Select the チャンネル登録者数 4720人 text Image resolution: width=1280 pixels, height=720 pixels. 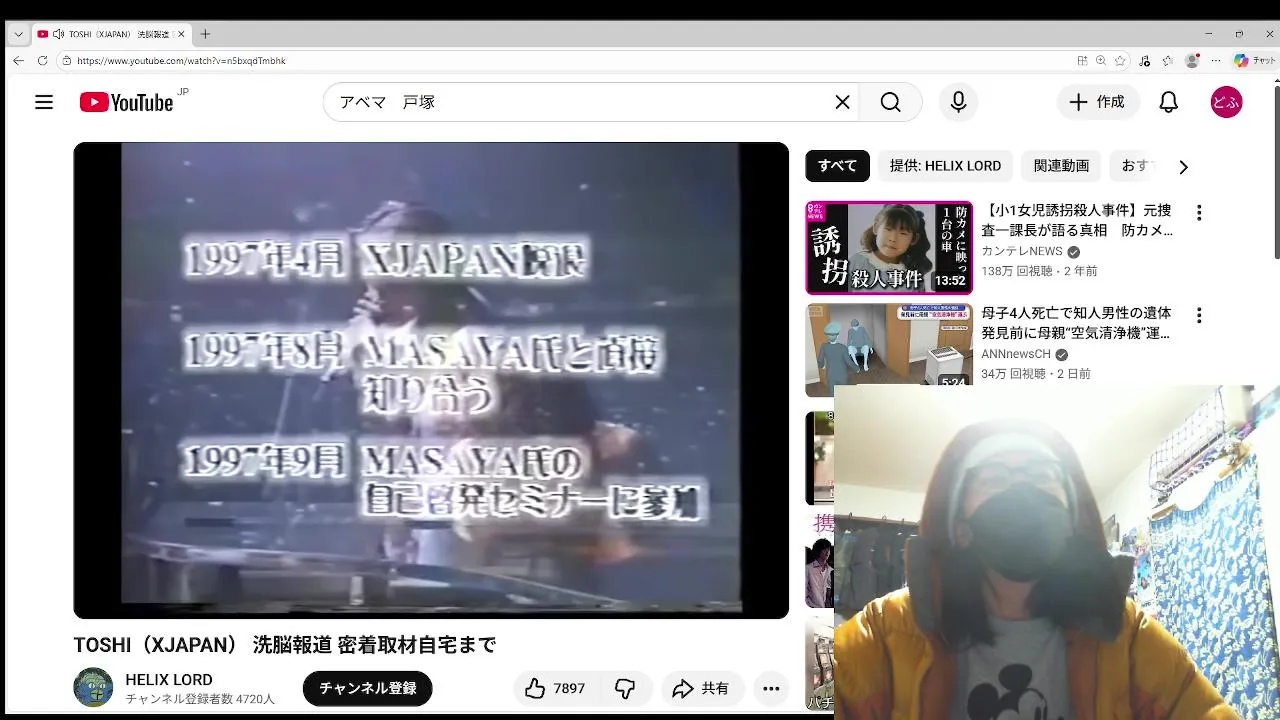tap(200, 699)
